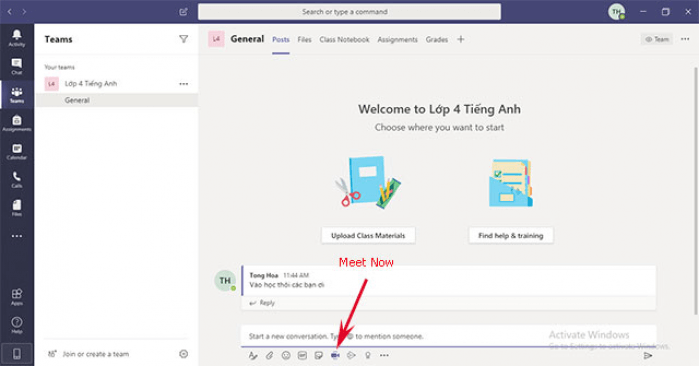Open channel more options ellipsis

tap(685, 39)
